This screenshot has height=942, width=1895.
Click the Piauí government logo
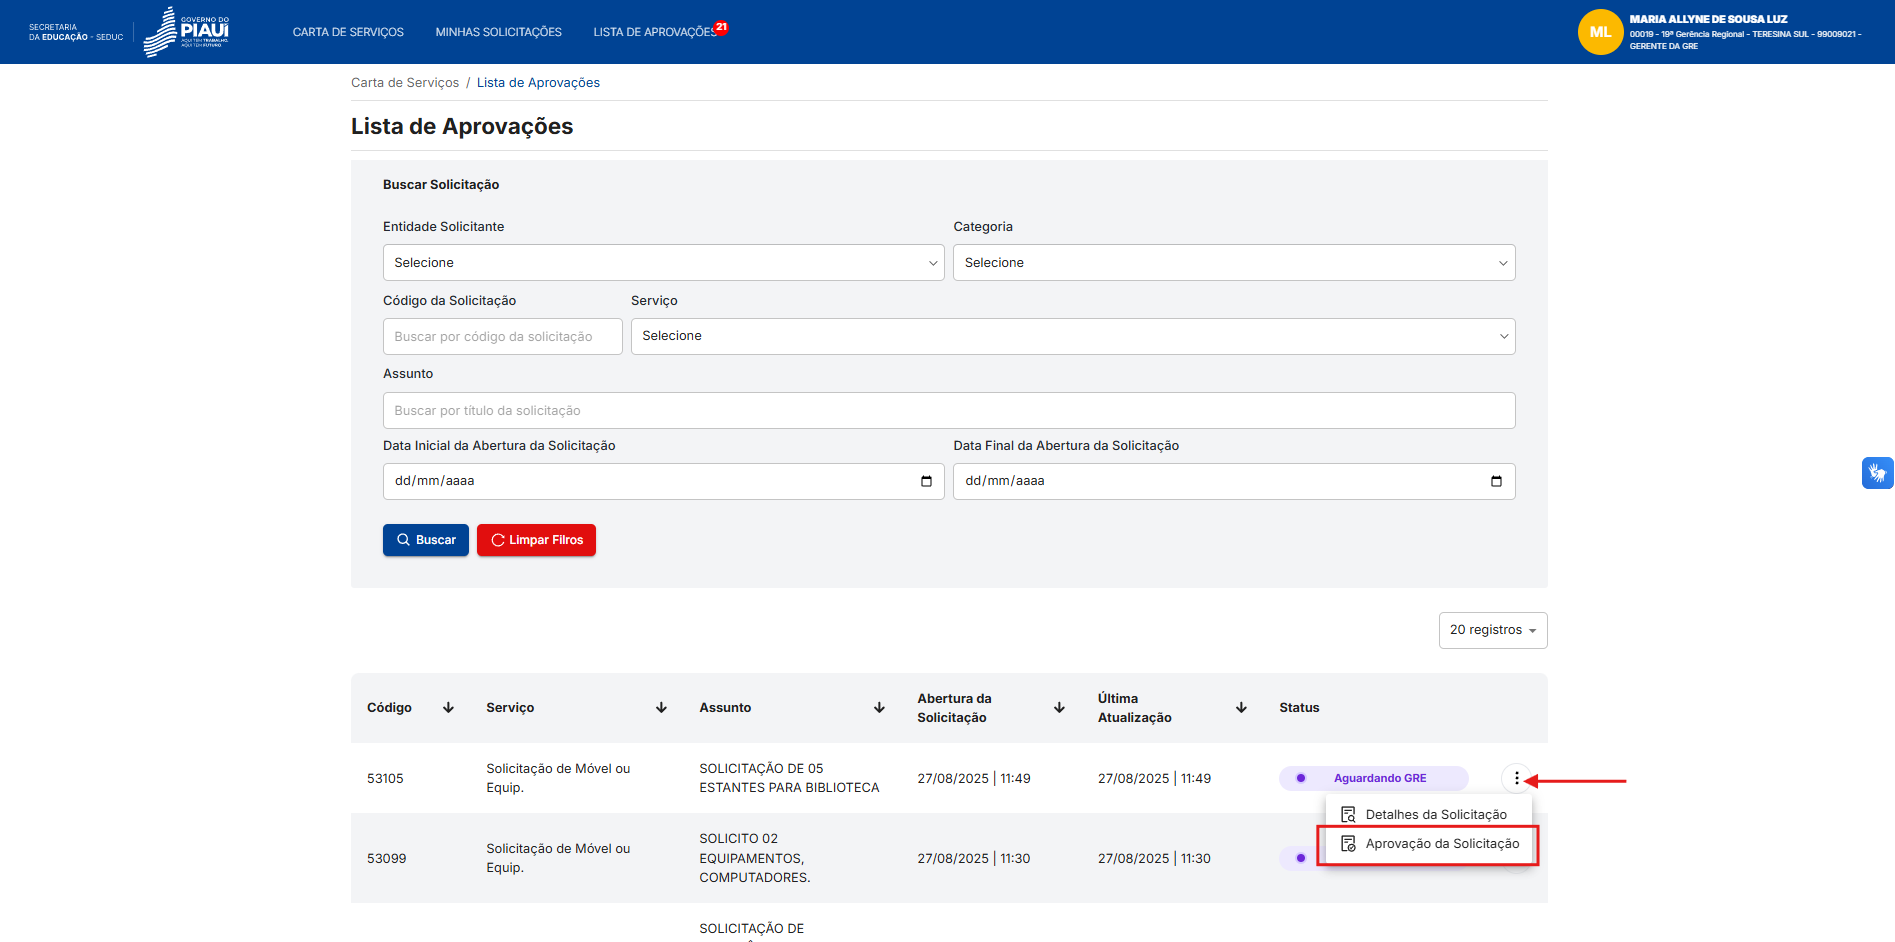187,32
